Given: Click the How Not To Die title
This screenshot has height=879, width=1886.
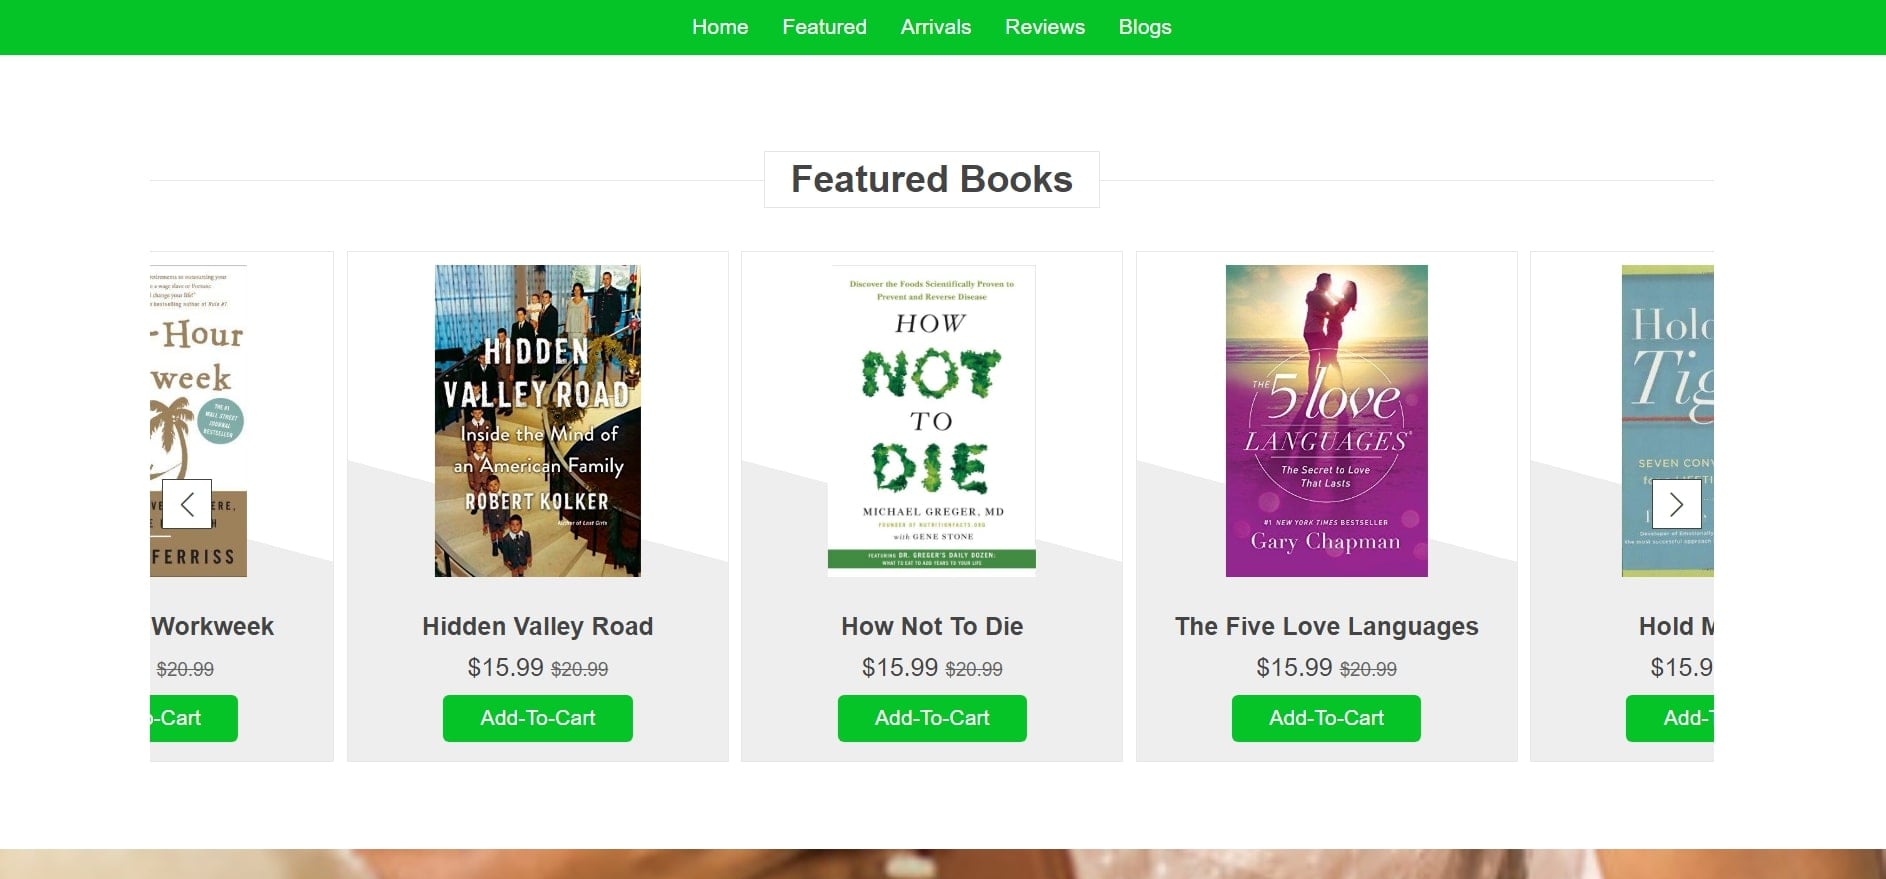Looking at the screenshot, I should [x=932, y=626].
